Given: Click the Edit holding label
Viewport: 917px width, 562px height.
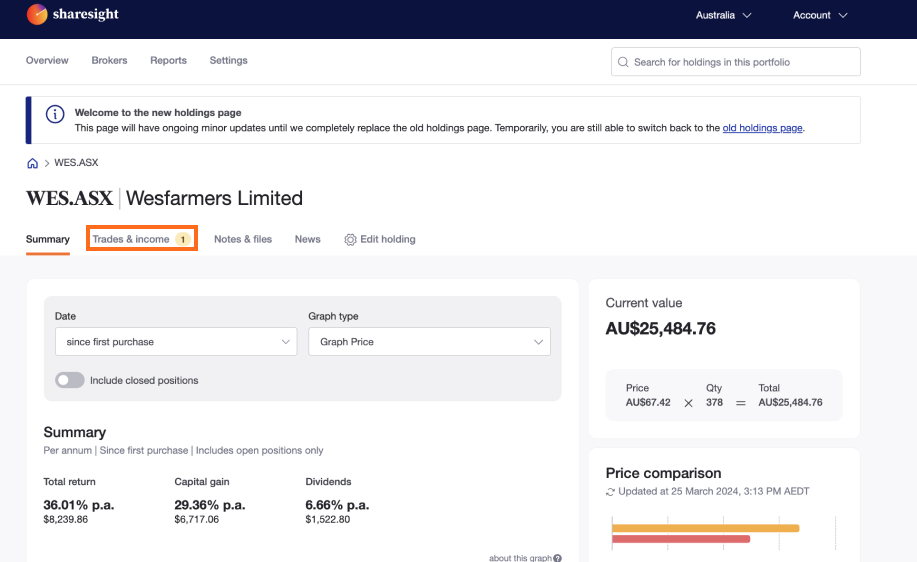Looking at the screenshot, I should [388, 239].
